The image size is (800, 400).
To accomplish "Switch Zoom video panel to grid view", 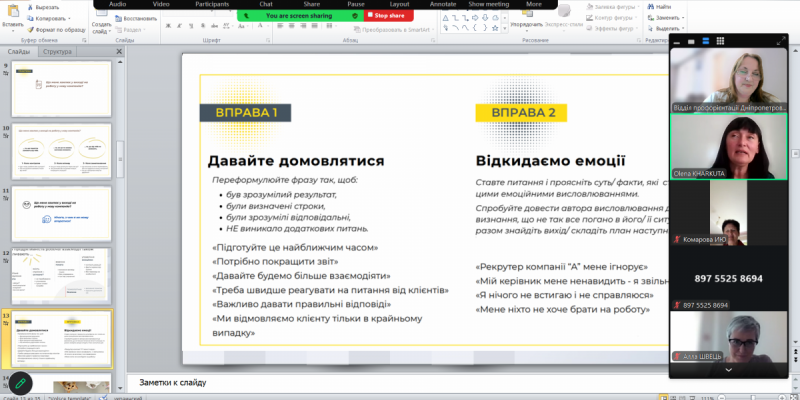I will click(720, 41).
